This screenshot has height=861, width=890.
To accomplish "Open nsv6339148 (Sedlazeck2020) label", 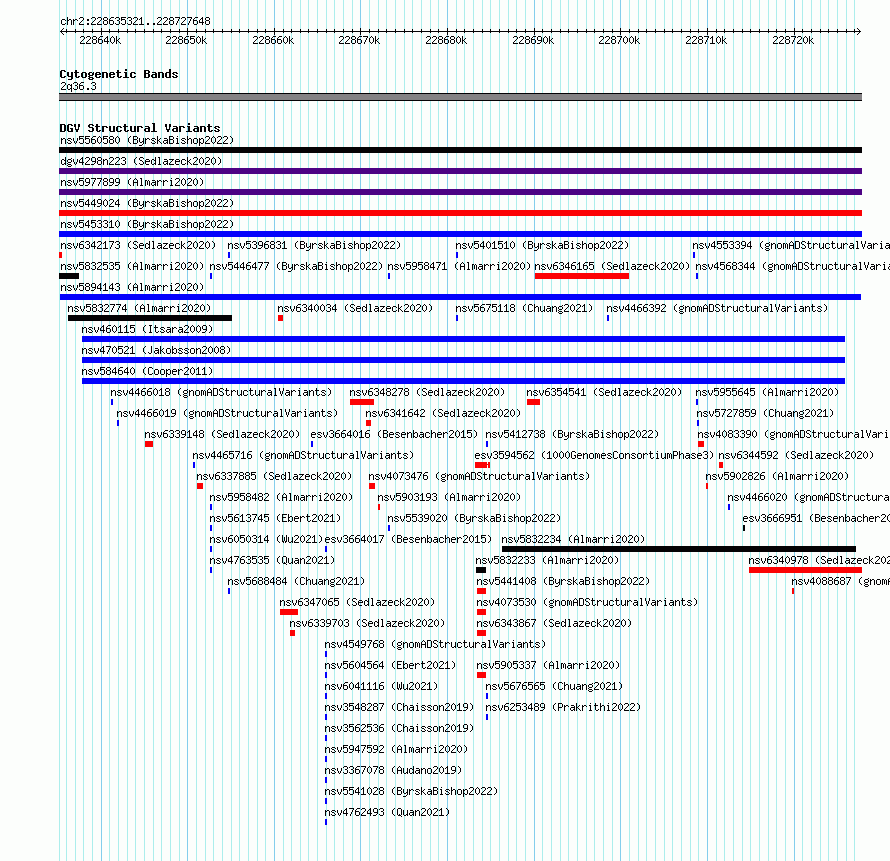I will click(x=222, y=434).
